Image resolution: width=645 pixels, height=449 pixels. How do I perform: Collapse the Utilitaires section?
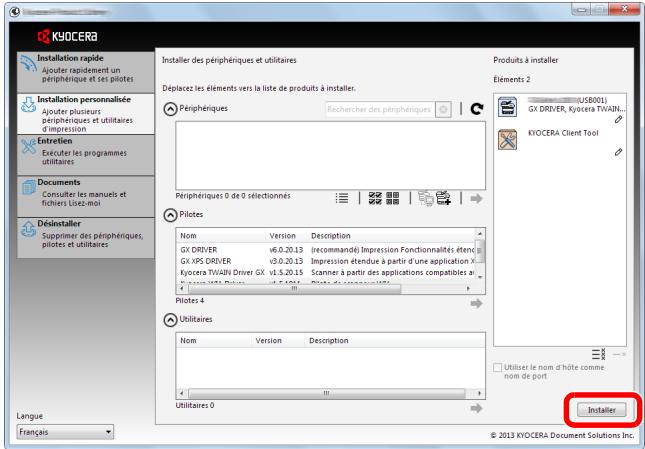[x=170, y=320]
